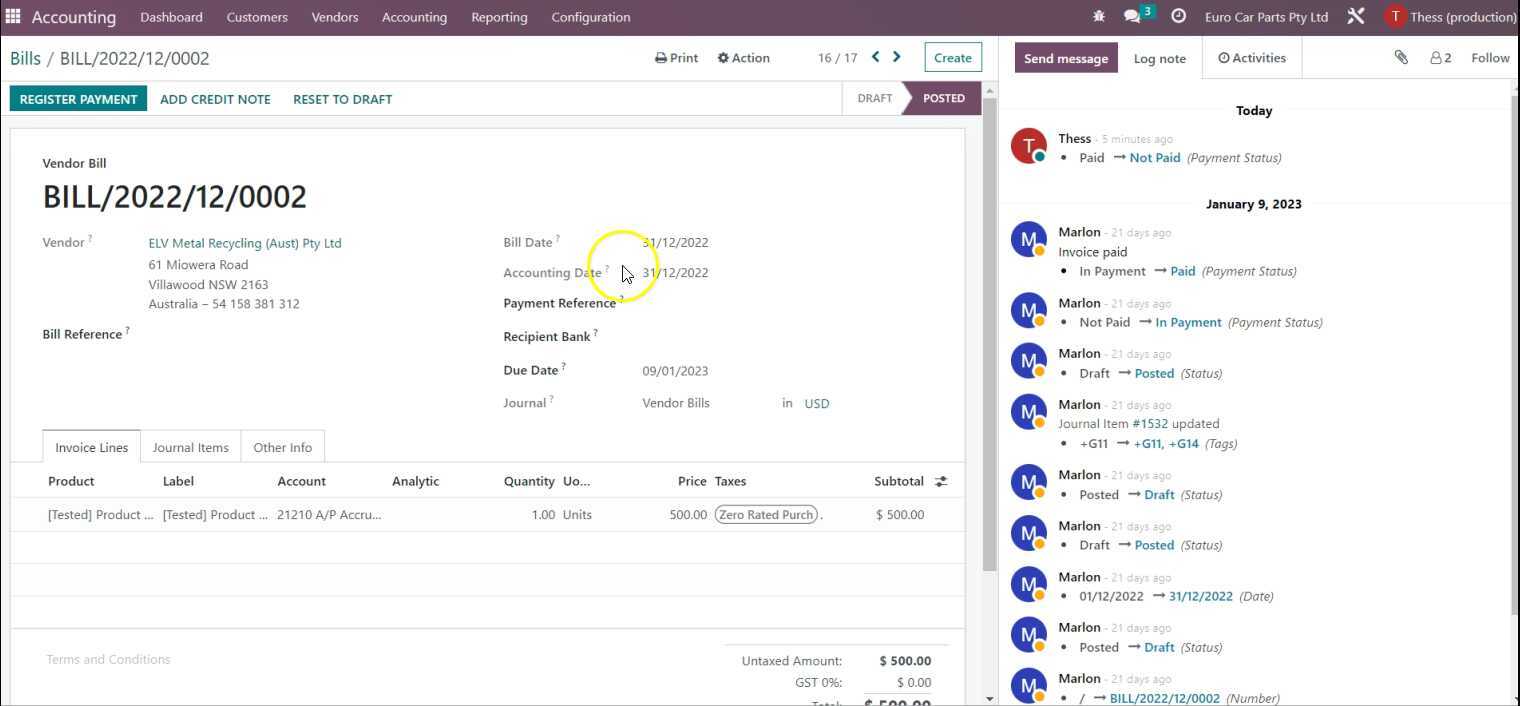Open the Reporting menu

[x=498, y=16]
